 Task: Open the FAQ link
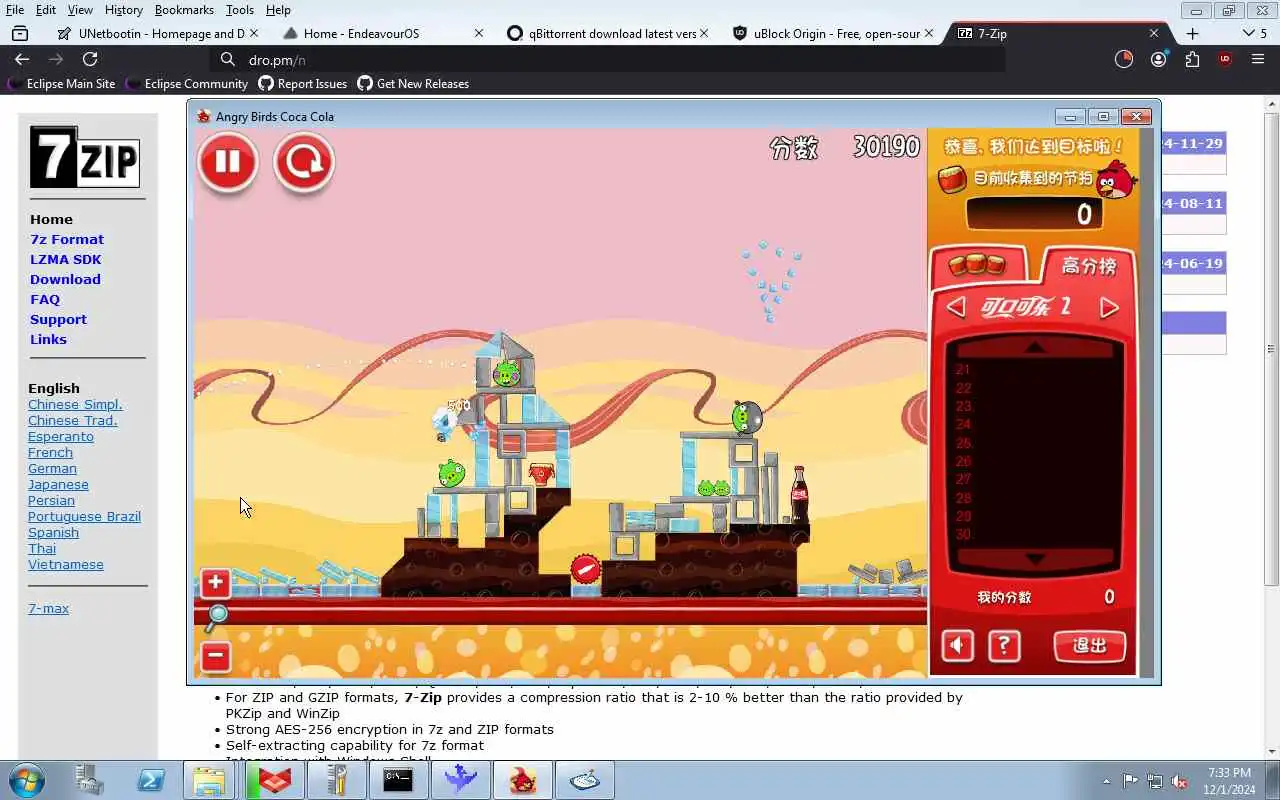(45, 299)
